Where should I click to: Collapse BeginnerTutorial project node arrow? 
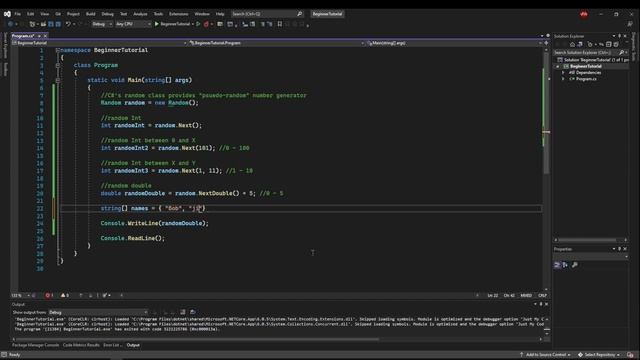pos(558,66)
